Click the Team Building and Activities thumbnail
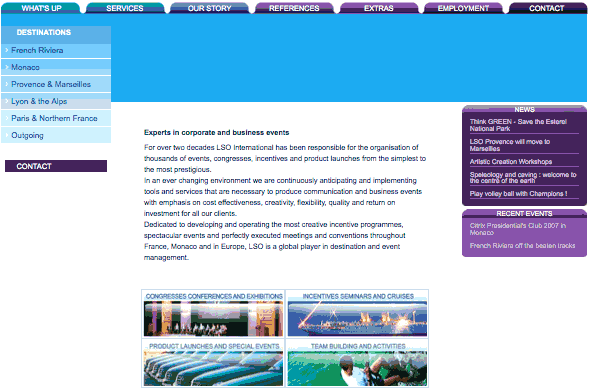The height and width of the screenshot is (388, 590). [x=357, y=363]
